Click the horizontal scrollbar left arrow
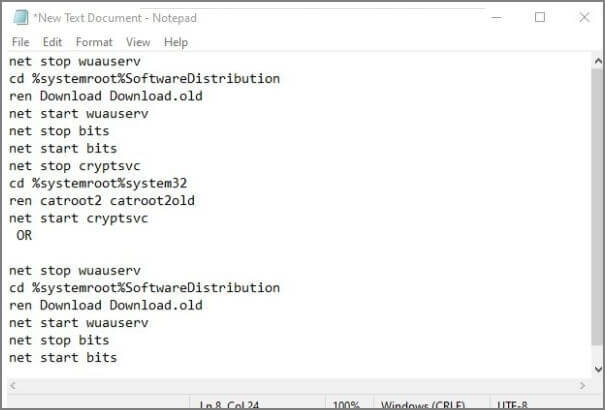The height and width of the screenshot is (410, 605). pyautogui.click(x=10, y=385)
